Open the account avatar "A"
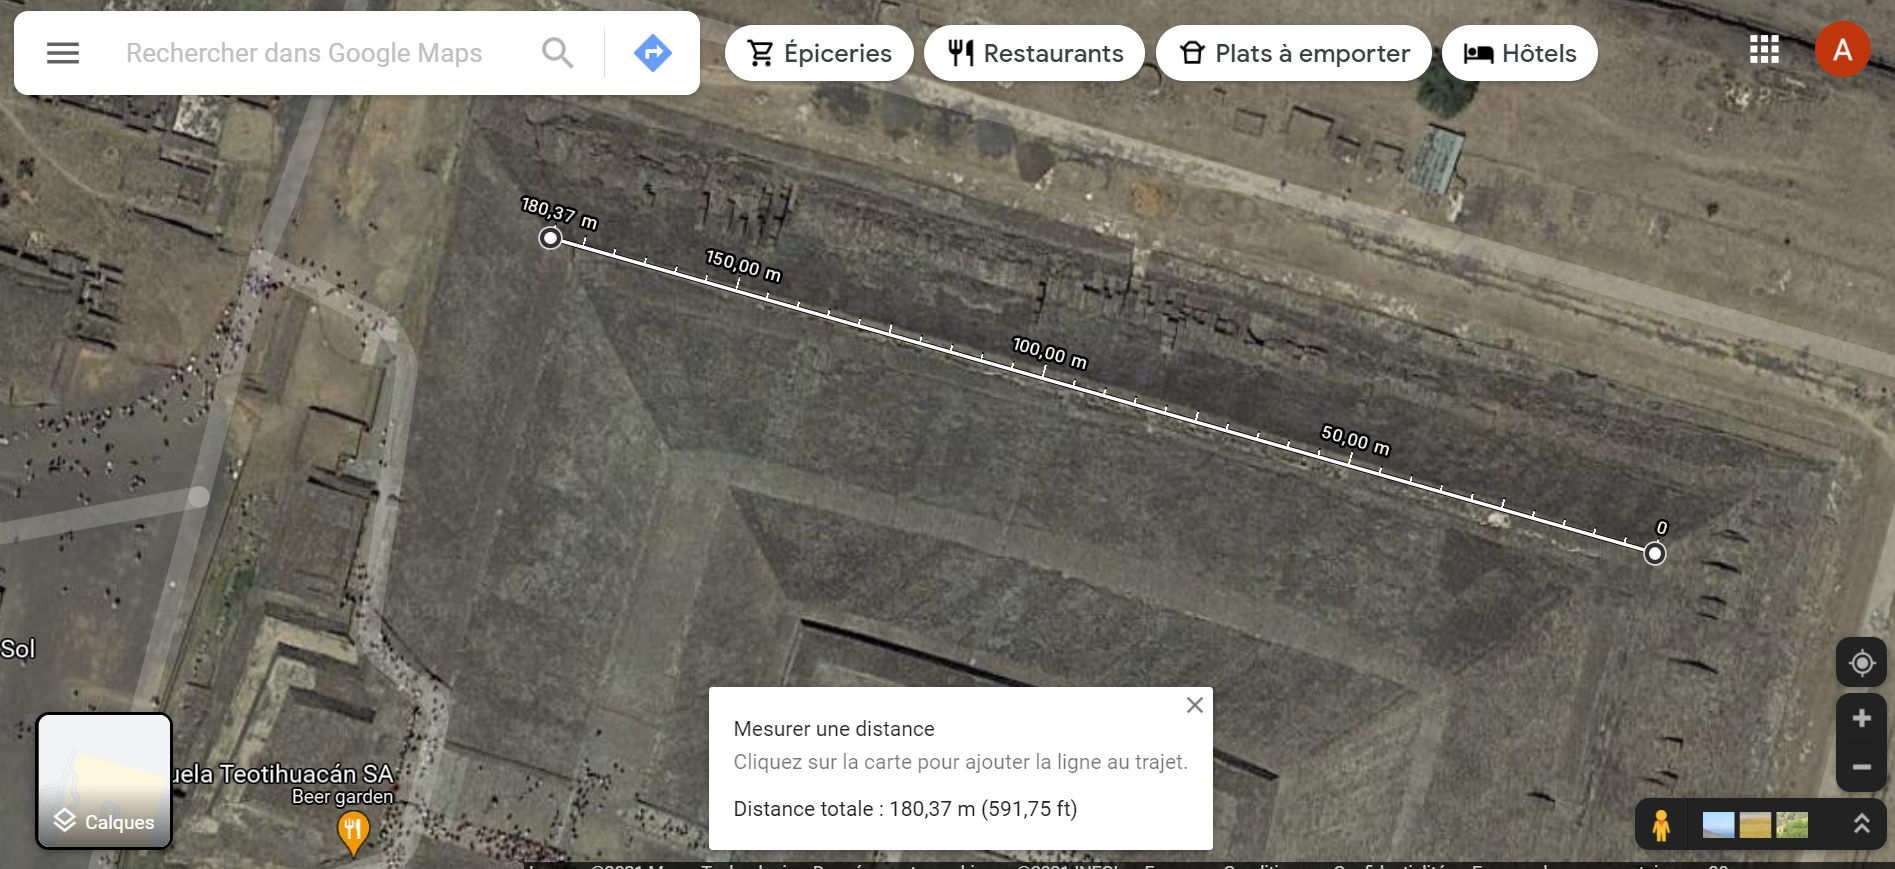The image size is (1895, 869). tap(1842, 50)
